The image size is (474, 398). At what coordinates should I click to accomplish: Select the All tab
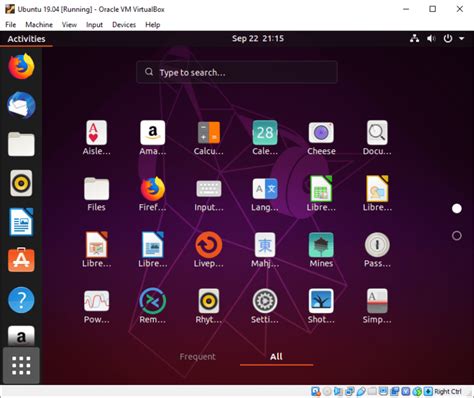276,357
